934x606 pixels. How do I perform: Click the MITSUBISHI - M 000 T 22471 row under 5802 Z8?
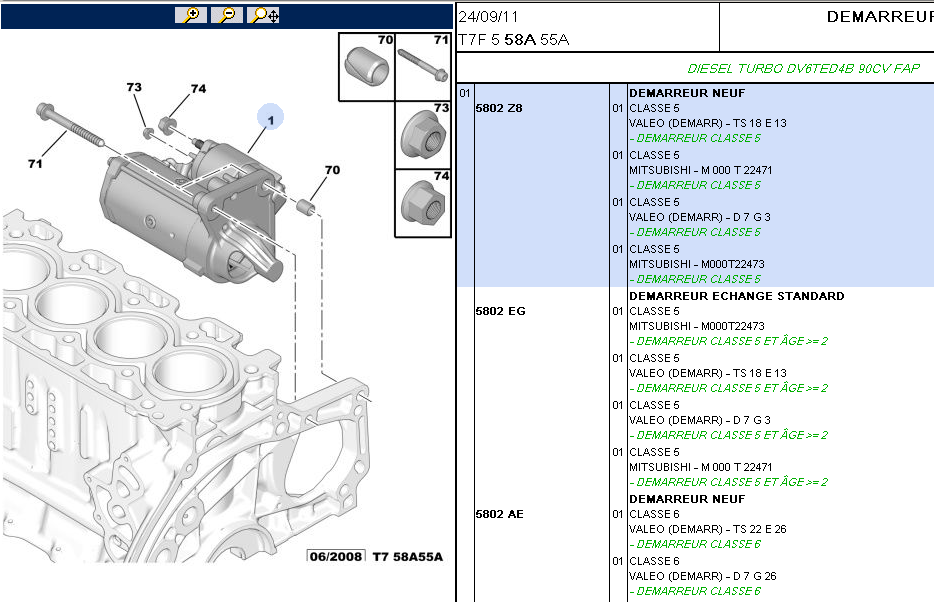click(700, 170)
